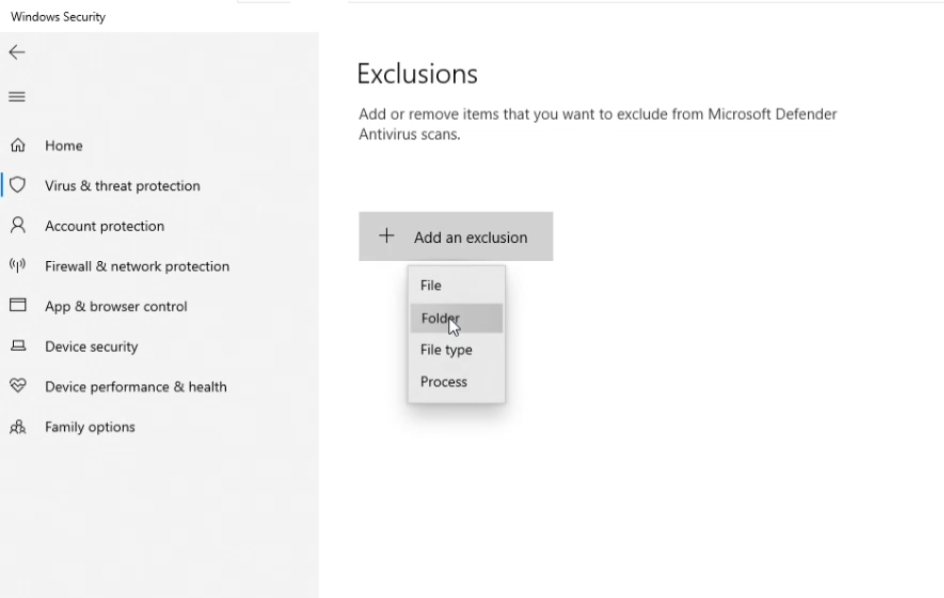The width and height of the screenshot is (944, 598).
Task: Open Firewall & network protection page
Action: (137, 266)
